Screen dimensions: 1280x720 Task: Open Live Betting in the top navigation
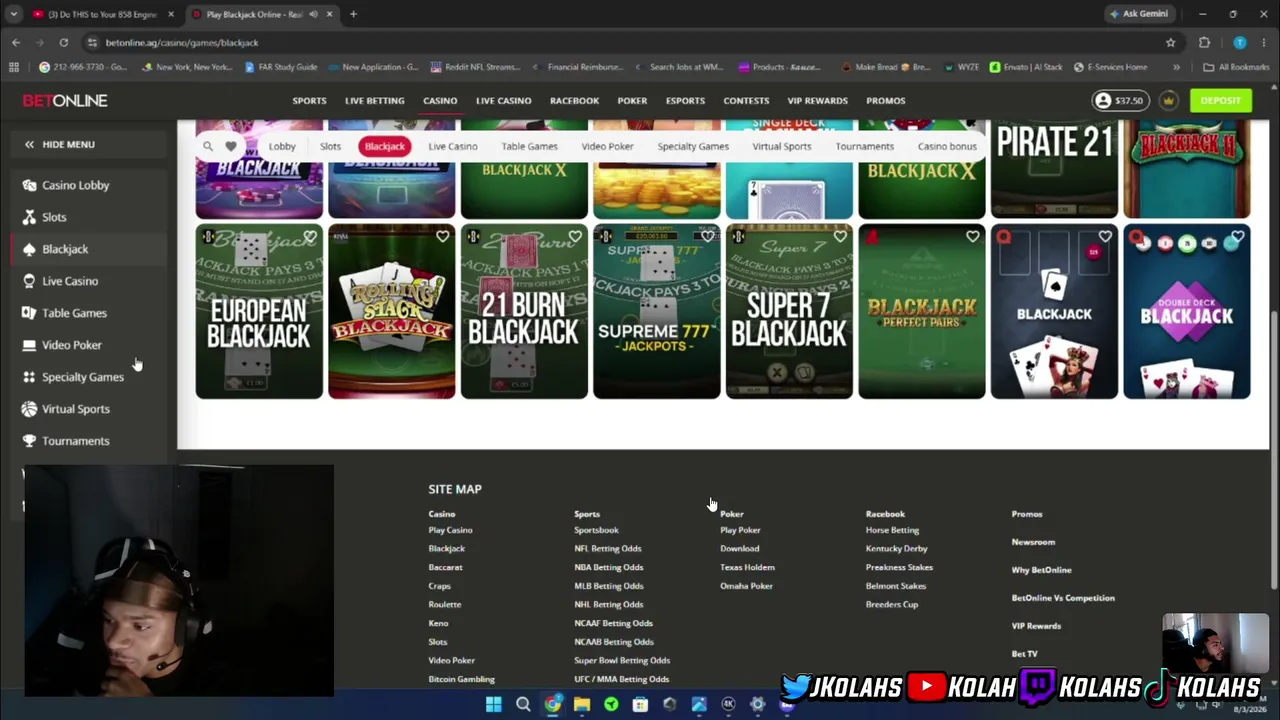coord(375,101)
